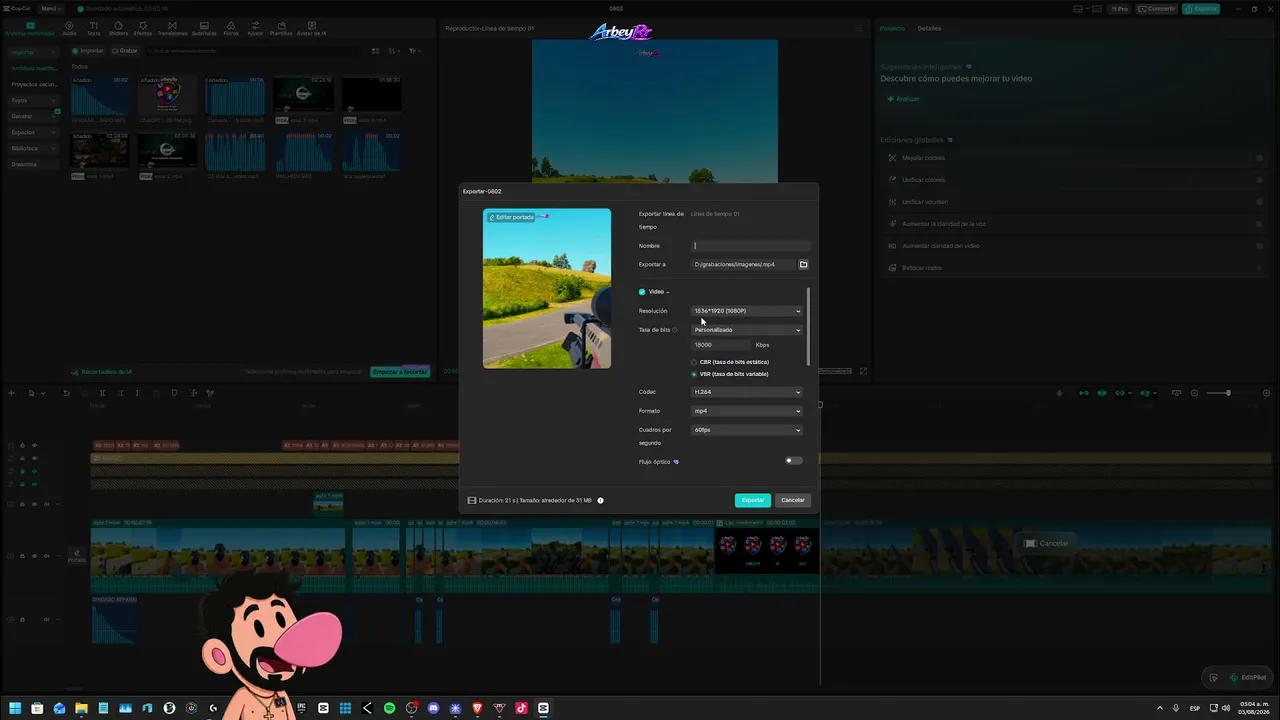
Task: Click the Portada cover icon beside main track
Action: (x=77, y=555)
